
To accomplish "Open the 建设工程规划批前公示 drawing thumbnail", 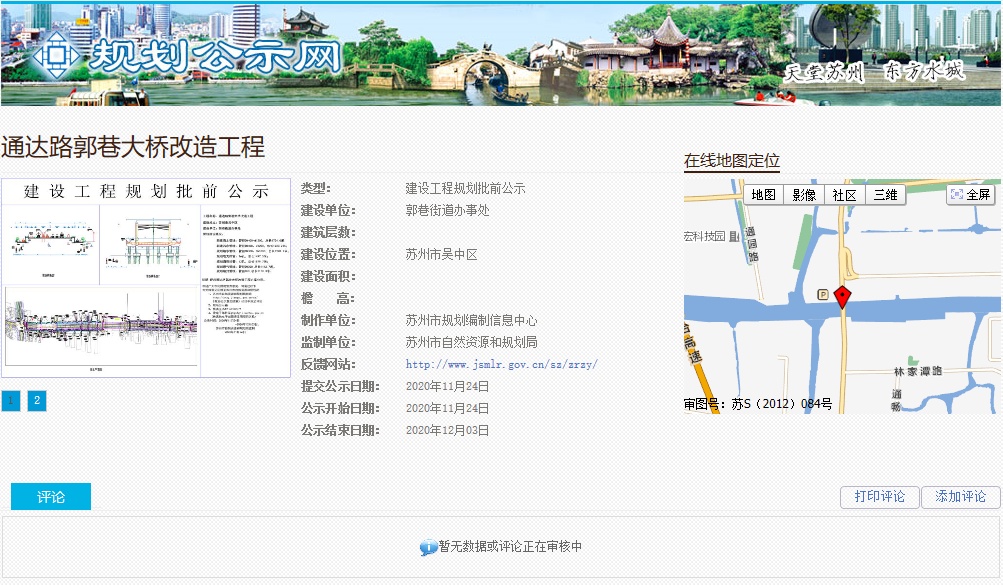I will pos(146,278).
